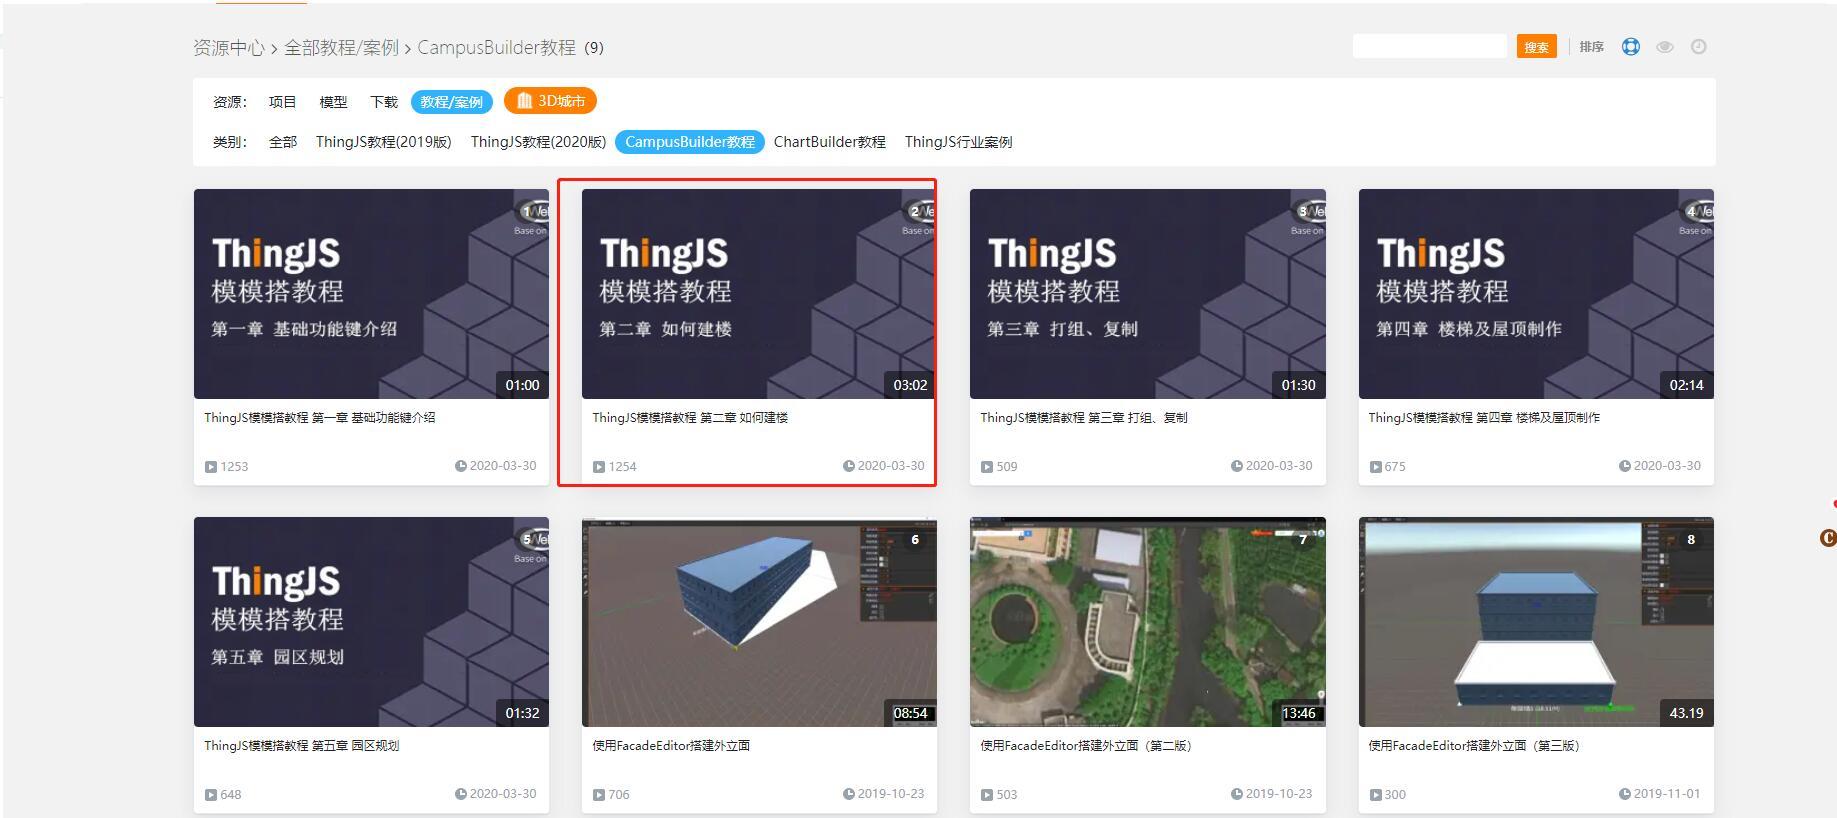Focus the search input field
The height and width of the screenshot is (818, 1837).
point(1430,46)
